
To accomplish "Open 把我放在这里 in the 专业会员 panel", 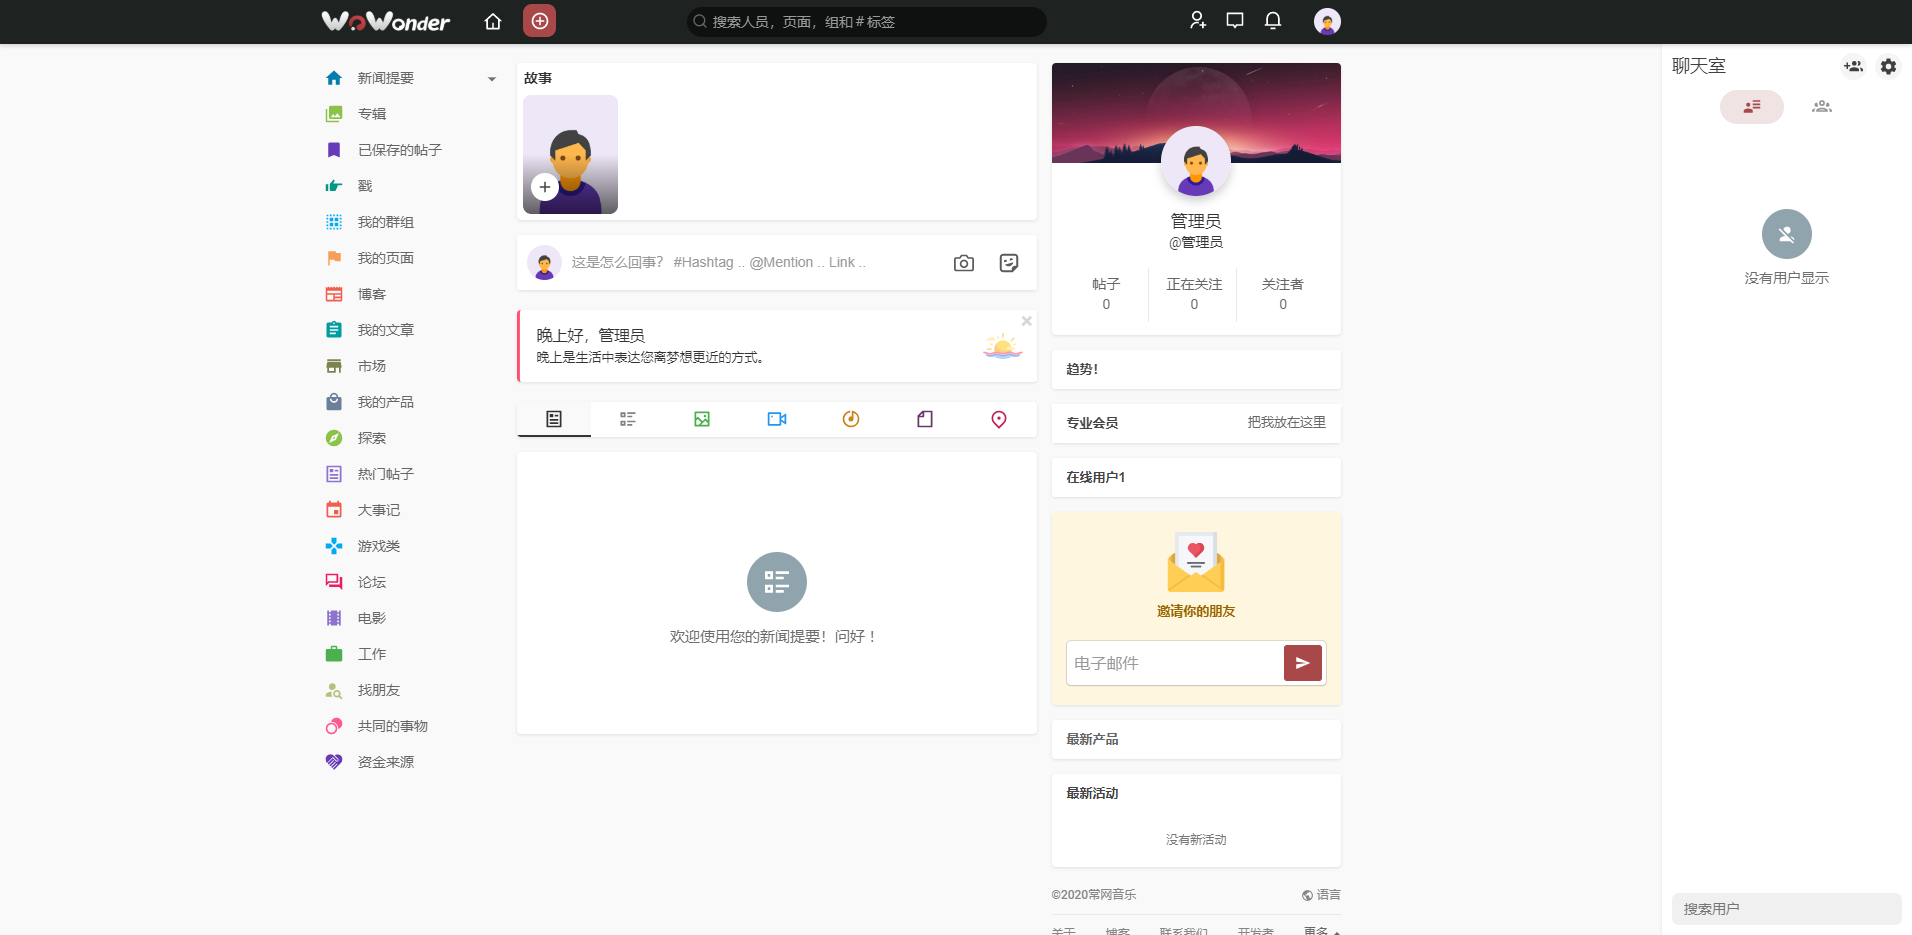I will coord(1286,423).
